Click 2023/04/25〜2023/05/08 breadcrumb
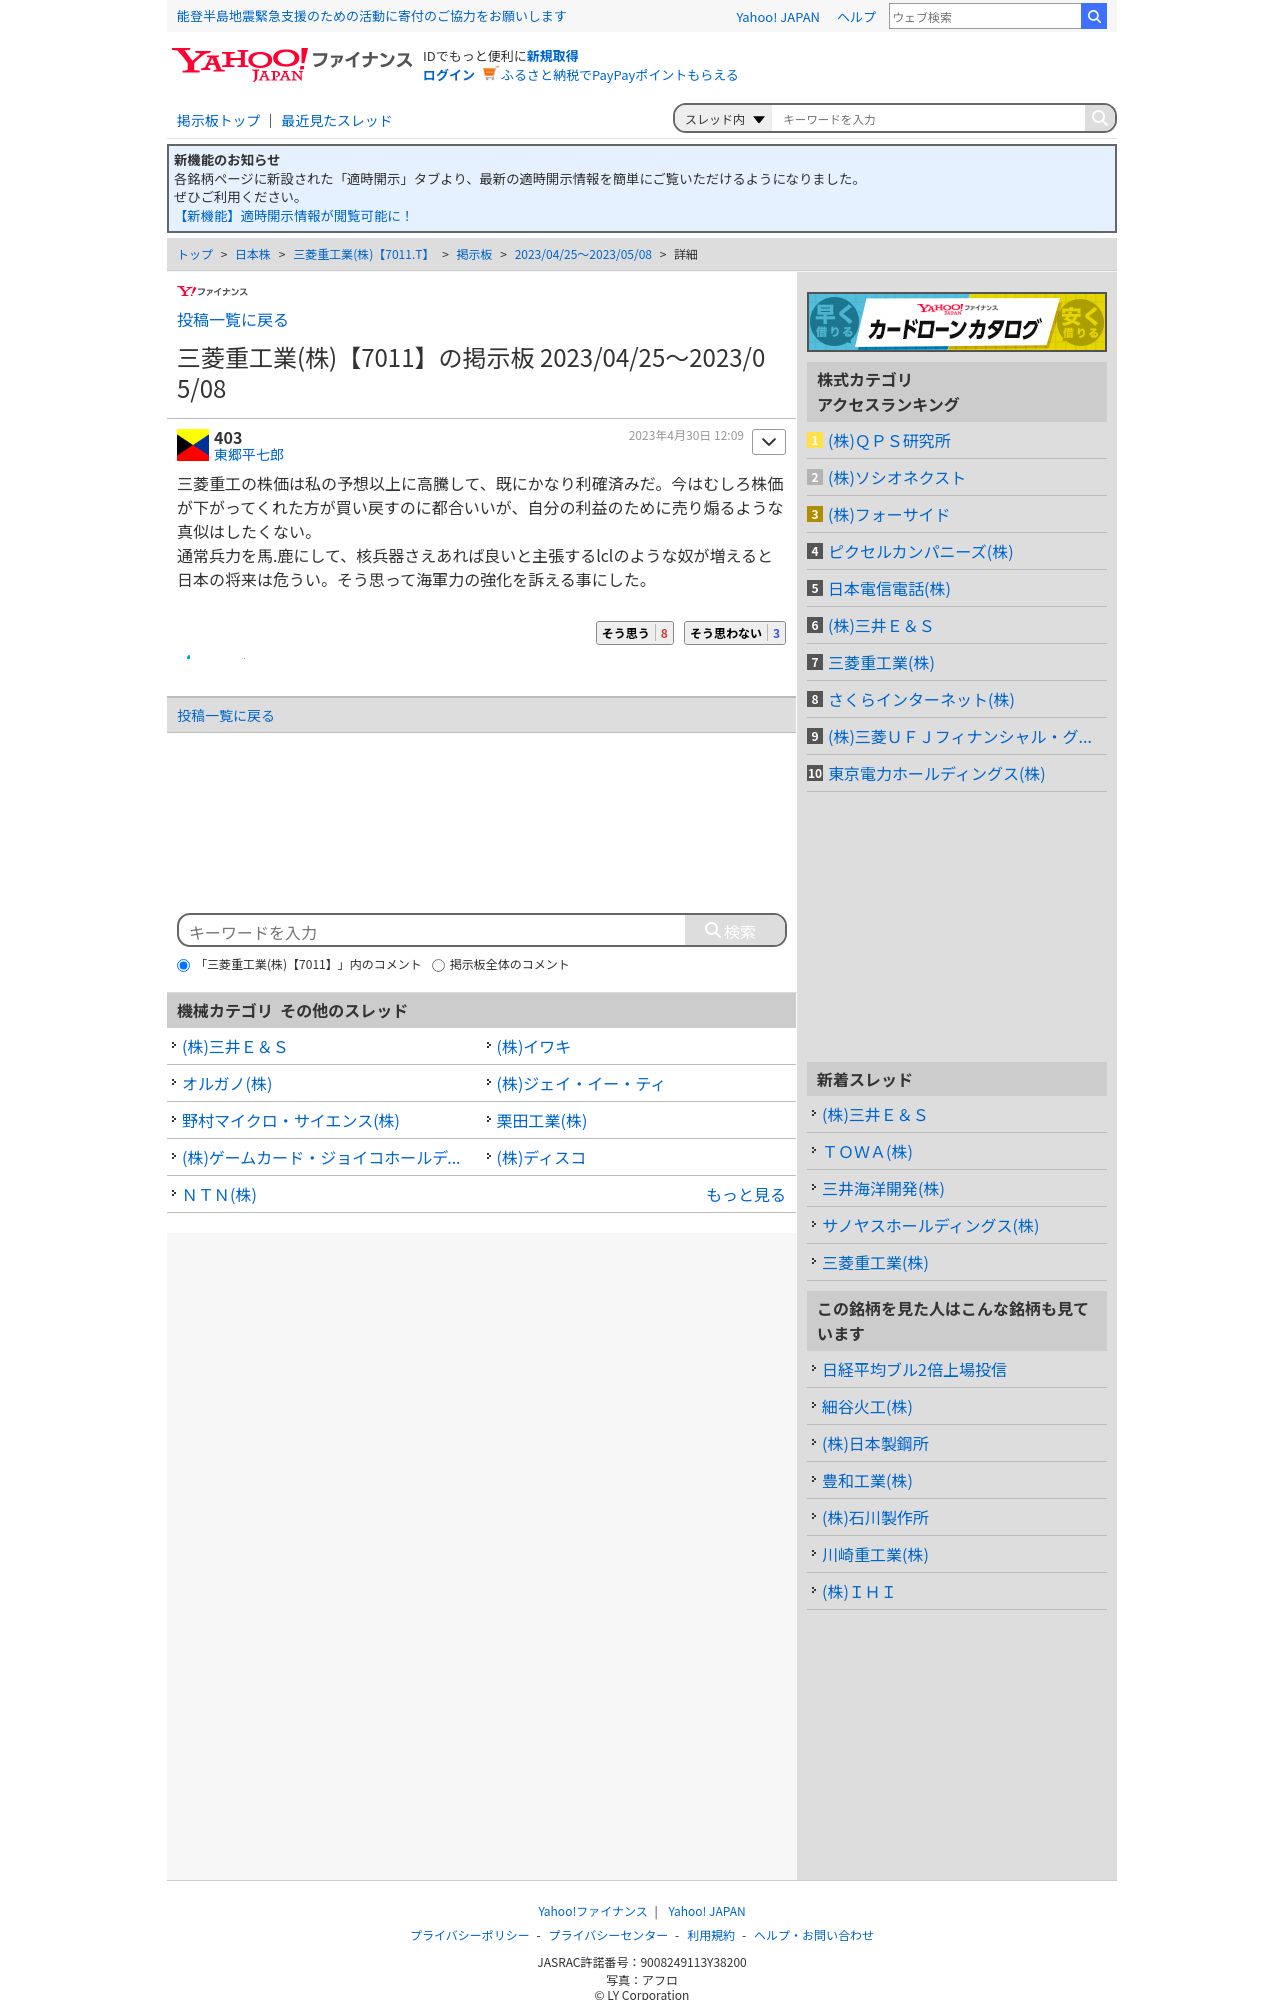 (x=583, y=255)
